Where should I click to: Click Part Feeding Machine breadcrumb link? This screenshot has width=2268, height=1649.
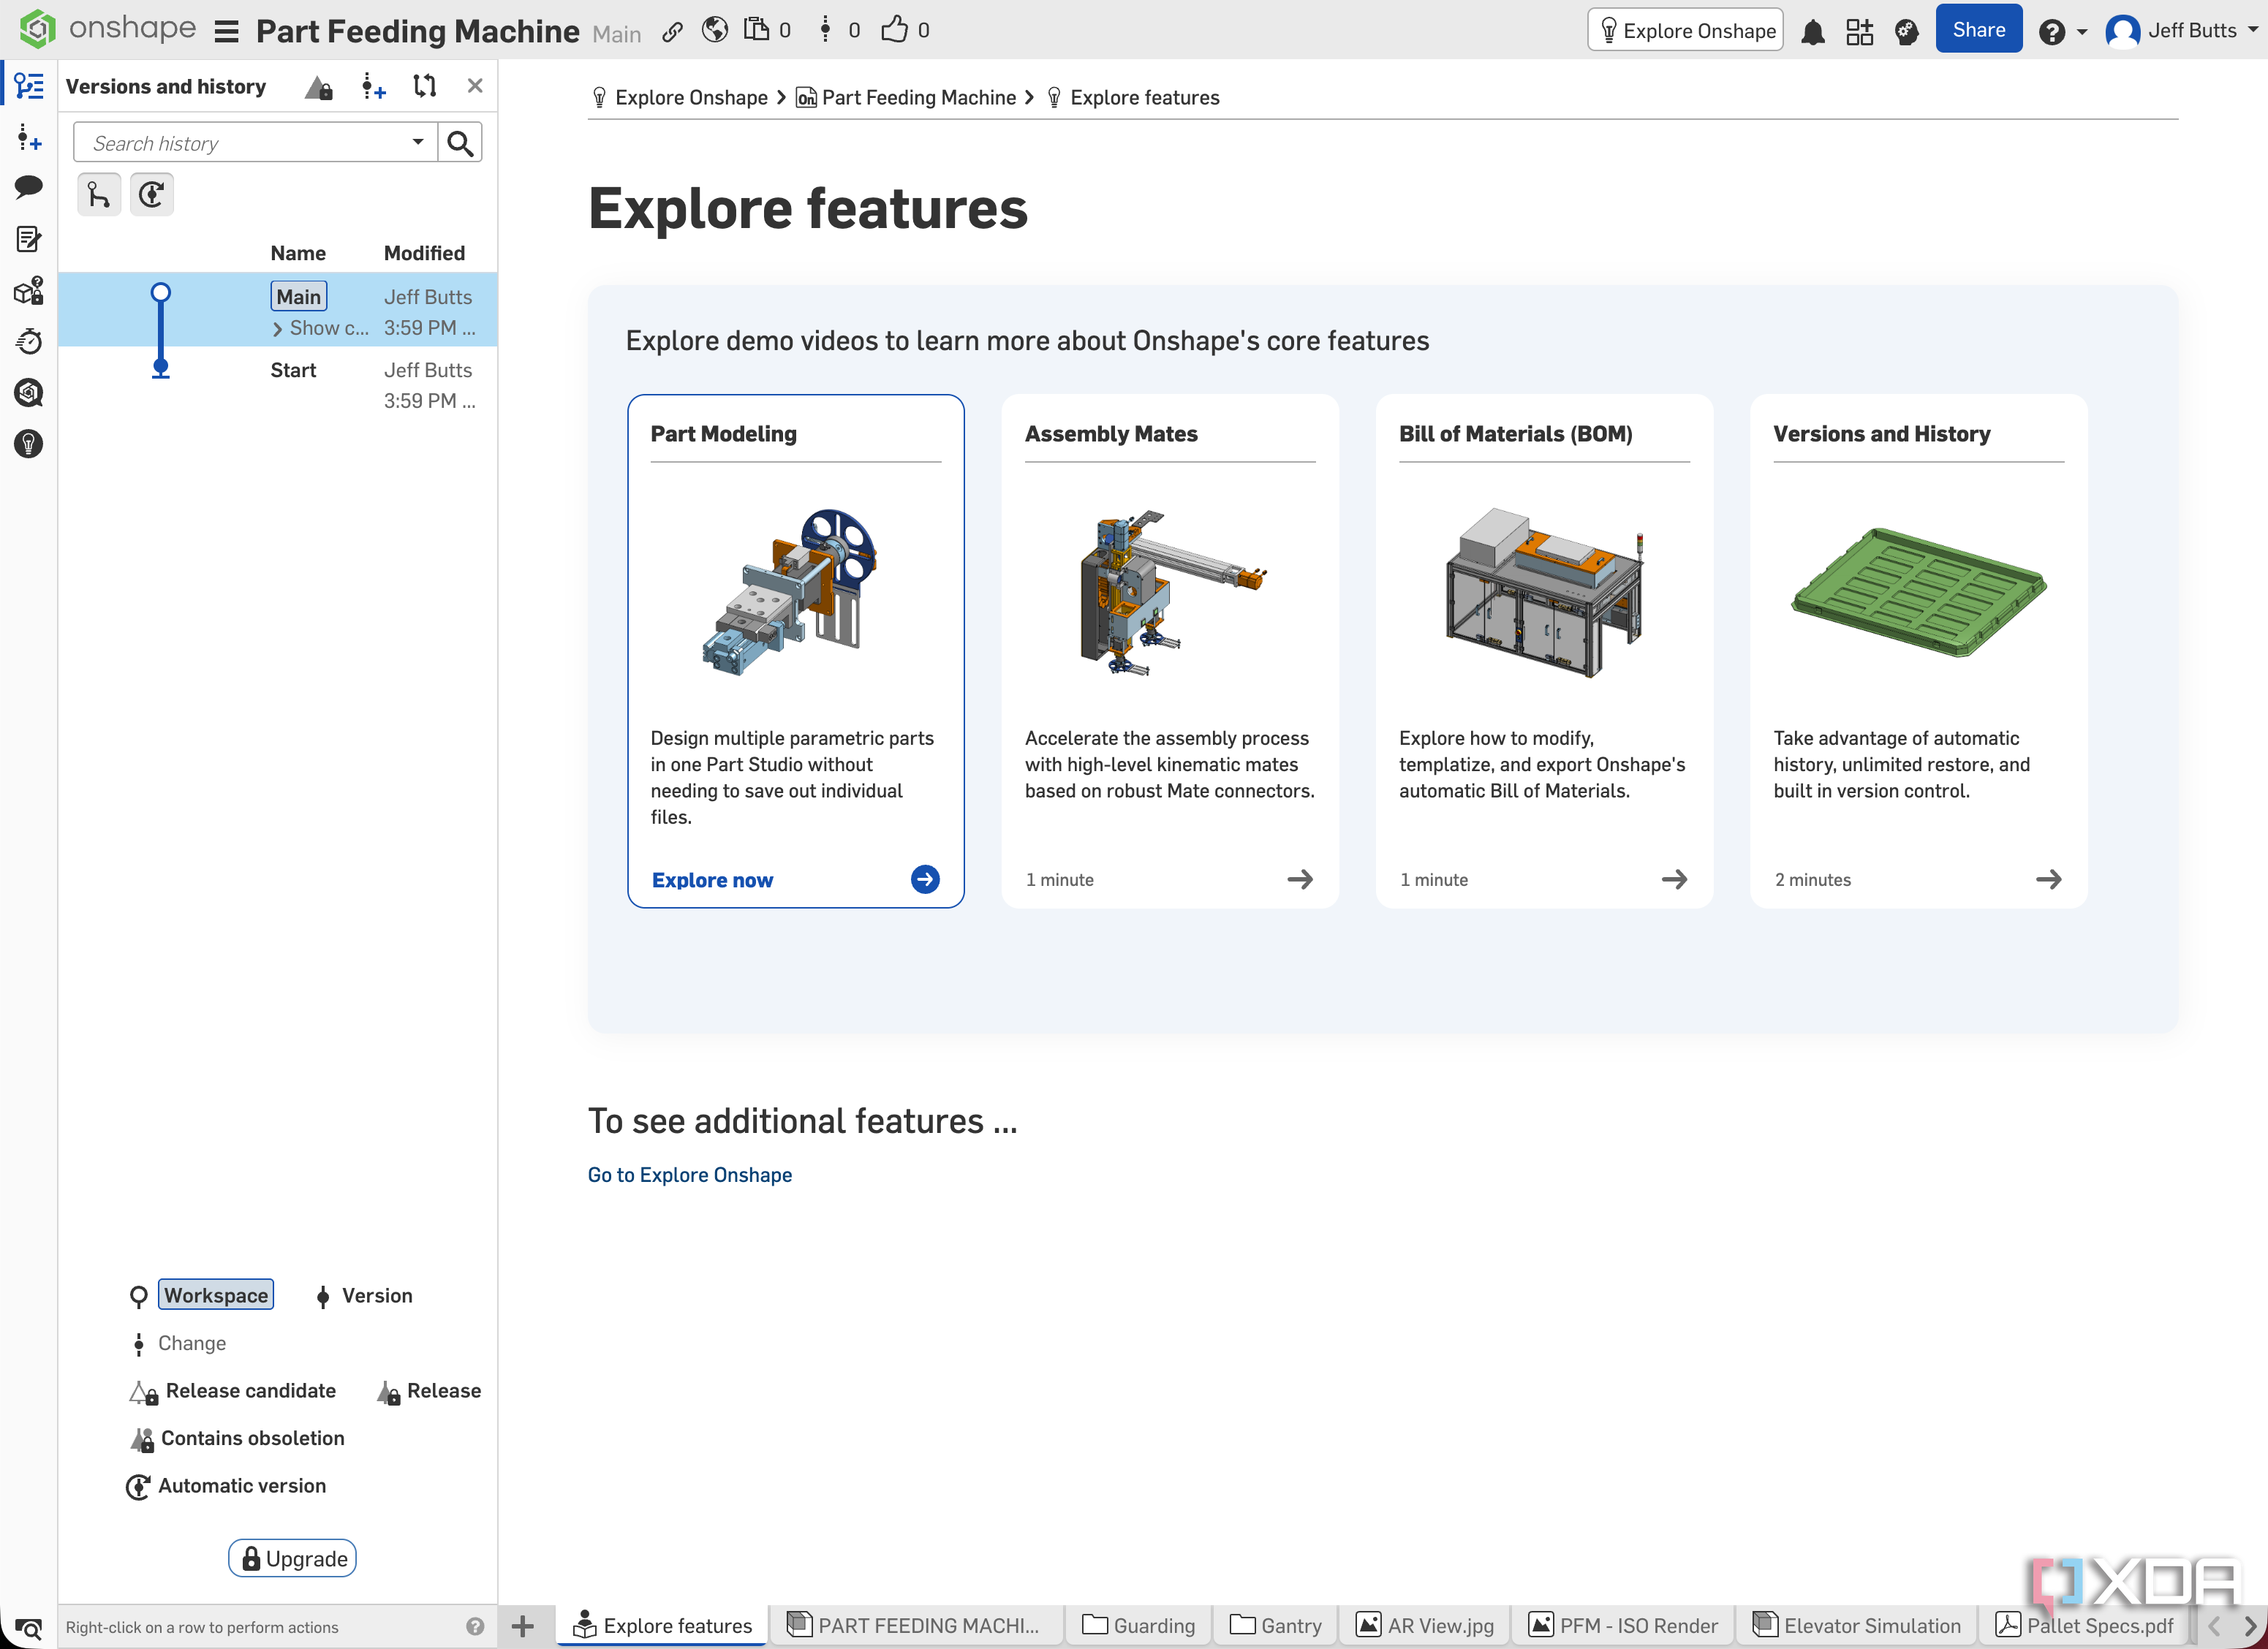click(918, 97)
